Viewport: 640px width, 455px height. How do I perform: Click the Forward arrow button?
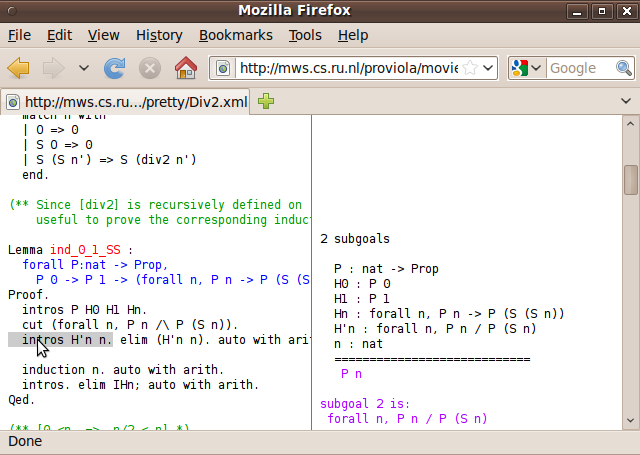[x=53, y=68]
